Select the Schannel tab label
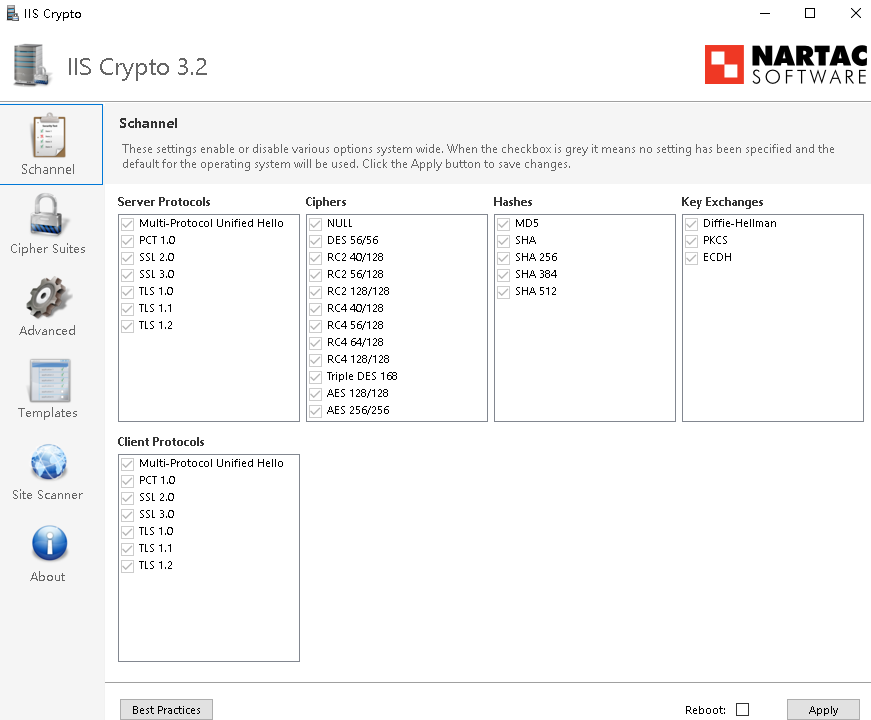871x720 pixels. click(x=48, y=169)
